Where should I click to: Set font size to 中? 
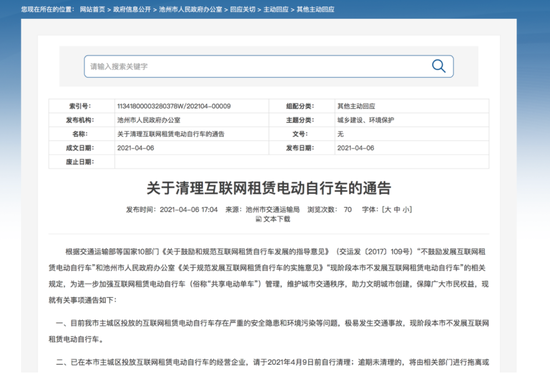point(397,209)
